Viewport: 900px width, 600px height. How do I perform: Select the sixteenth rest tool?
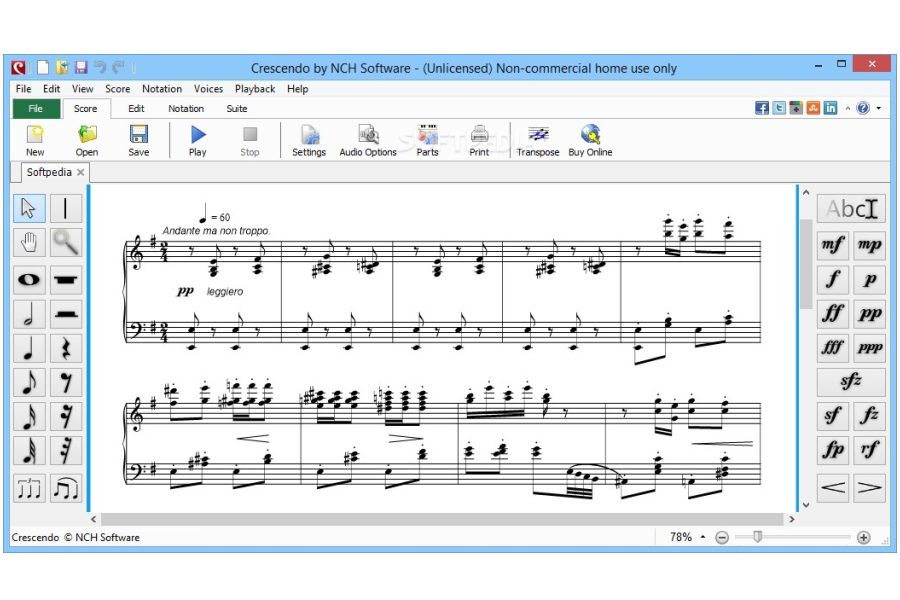[65, 417]
